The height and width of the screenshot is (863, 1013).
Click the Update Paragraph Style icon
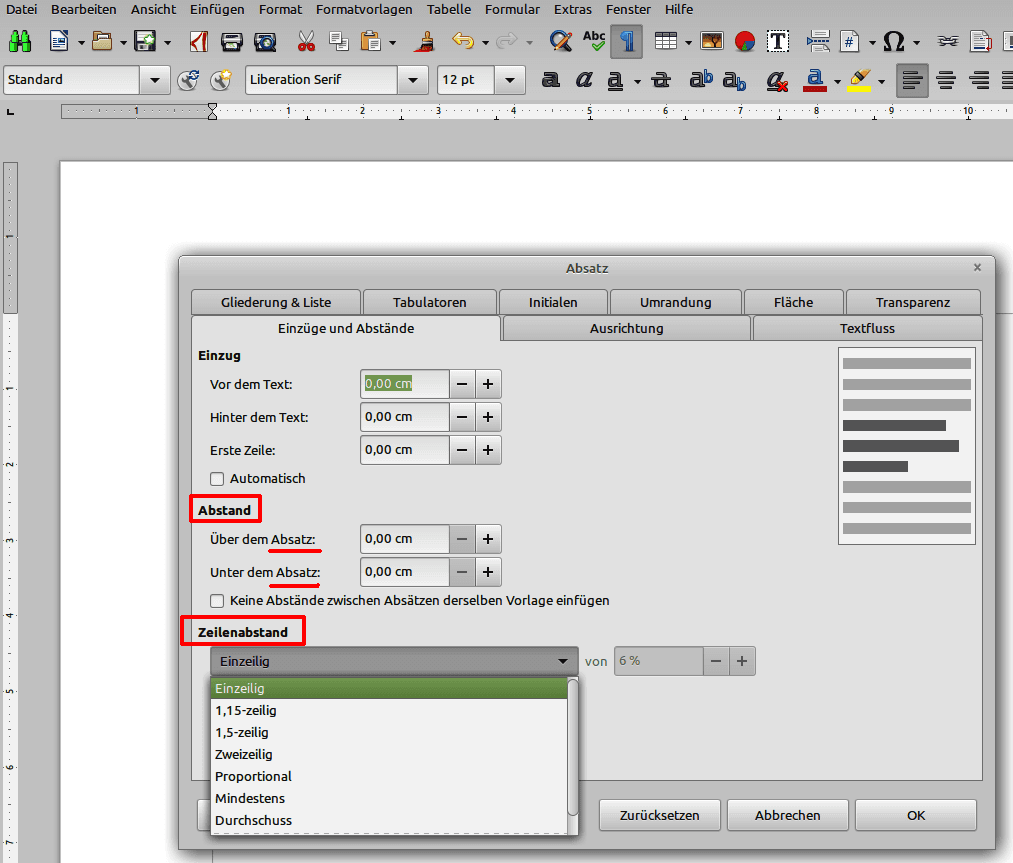coord(188,80)
